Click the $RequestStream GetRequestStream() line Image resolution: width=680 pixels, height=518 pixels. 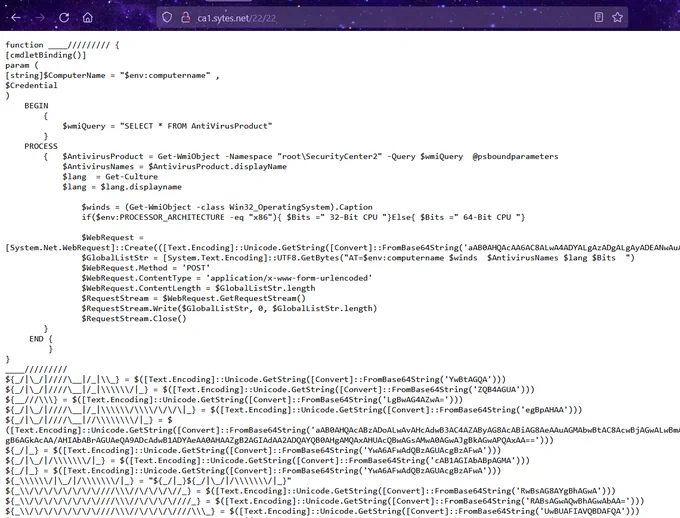click(x=193, y=298)
